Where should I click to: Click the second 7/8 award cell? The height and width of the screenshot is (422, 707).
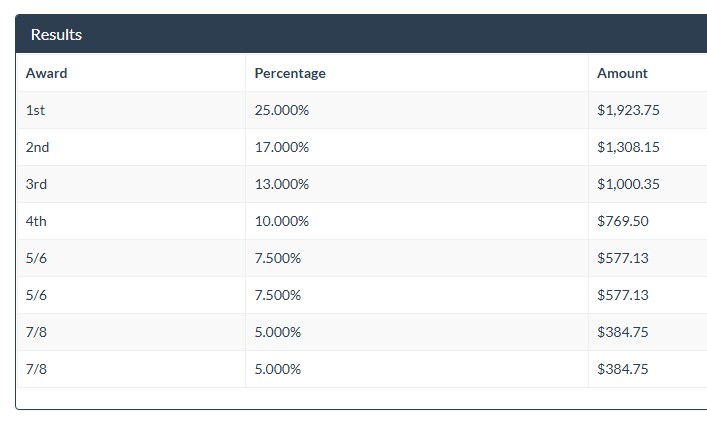(37, 369)
